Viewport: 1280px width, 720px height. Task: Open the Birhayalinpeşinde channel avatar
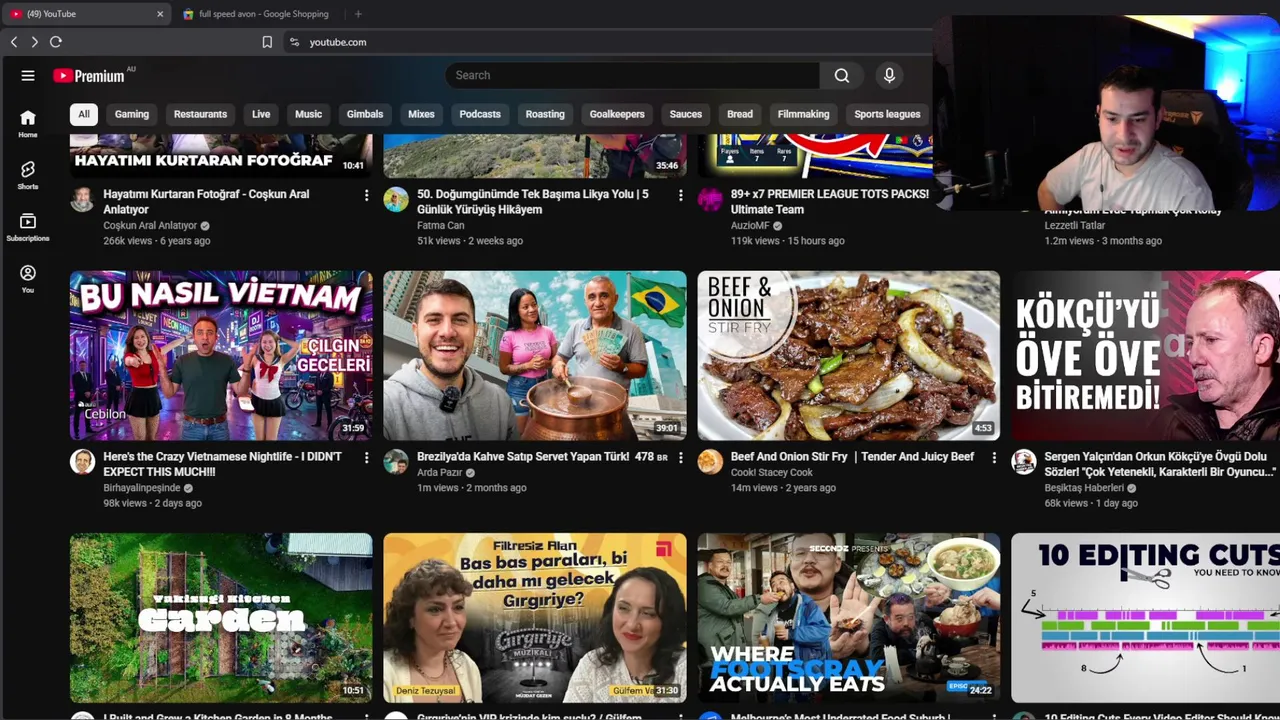point(82,461)
